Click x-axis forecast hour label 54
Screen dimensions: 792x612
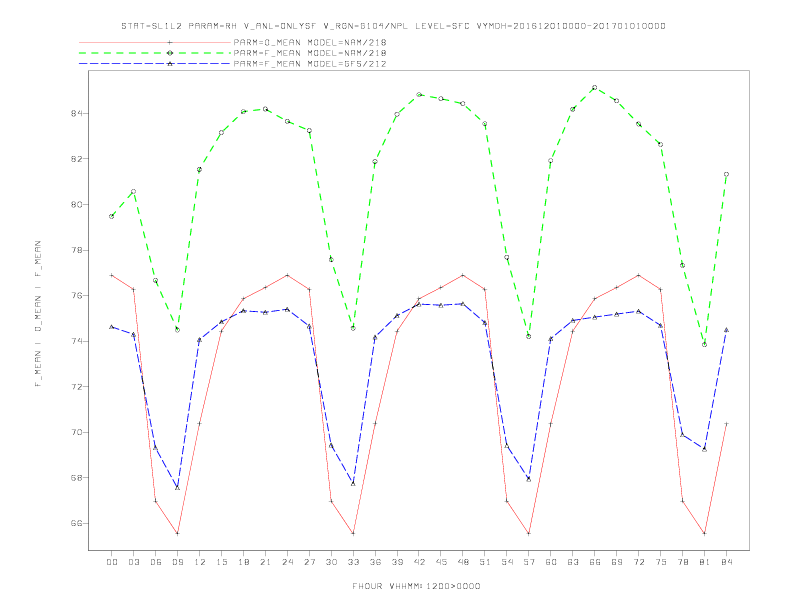tap(507, 562)
